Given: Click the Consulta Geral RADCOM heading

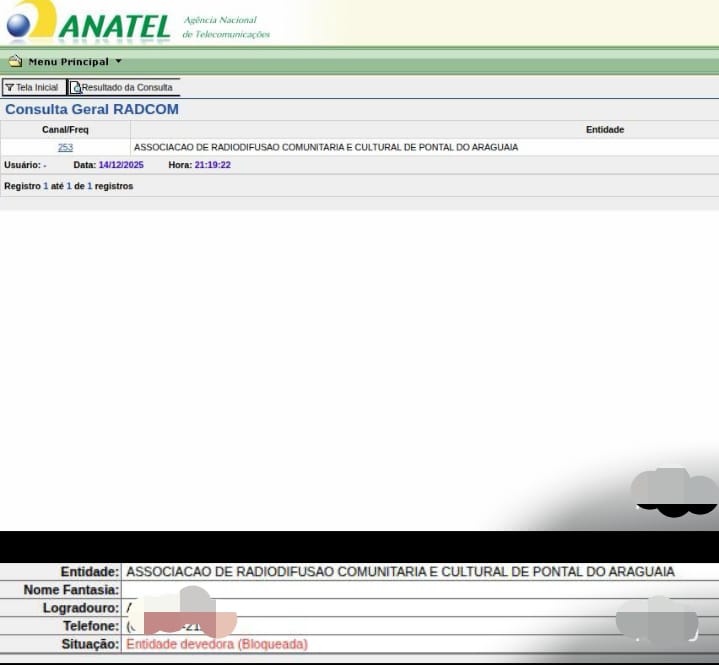Looking at the screenshot, I should pos(92,109).
